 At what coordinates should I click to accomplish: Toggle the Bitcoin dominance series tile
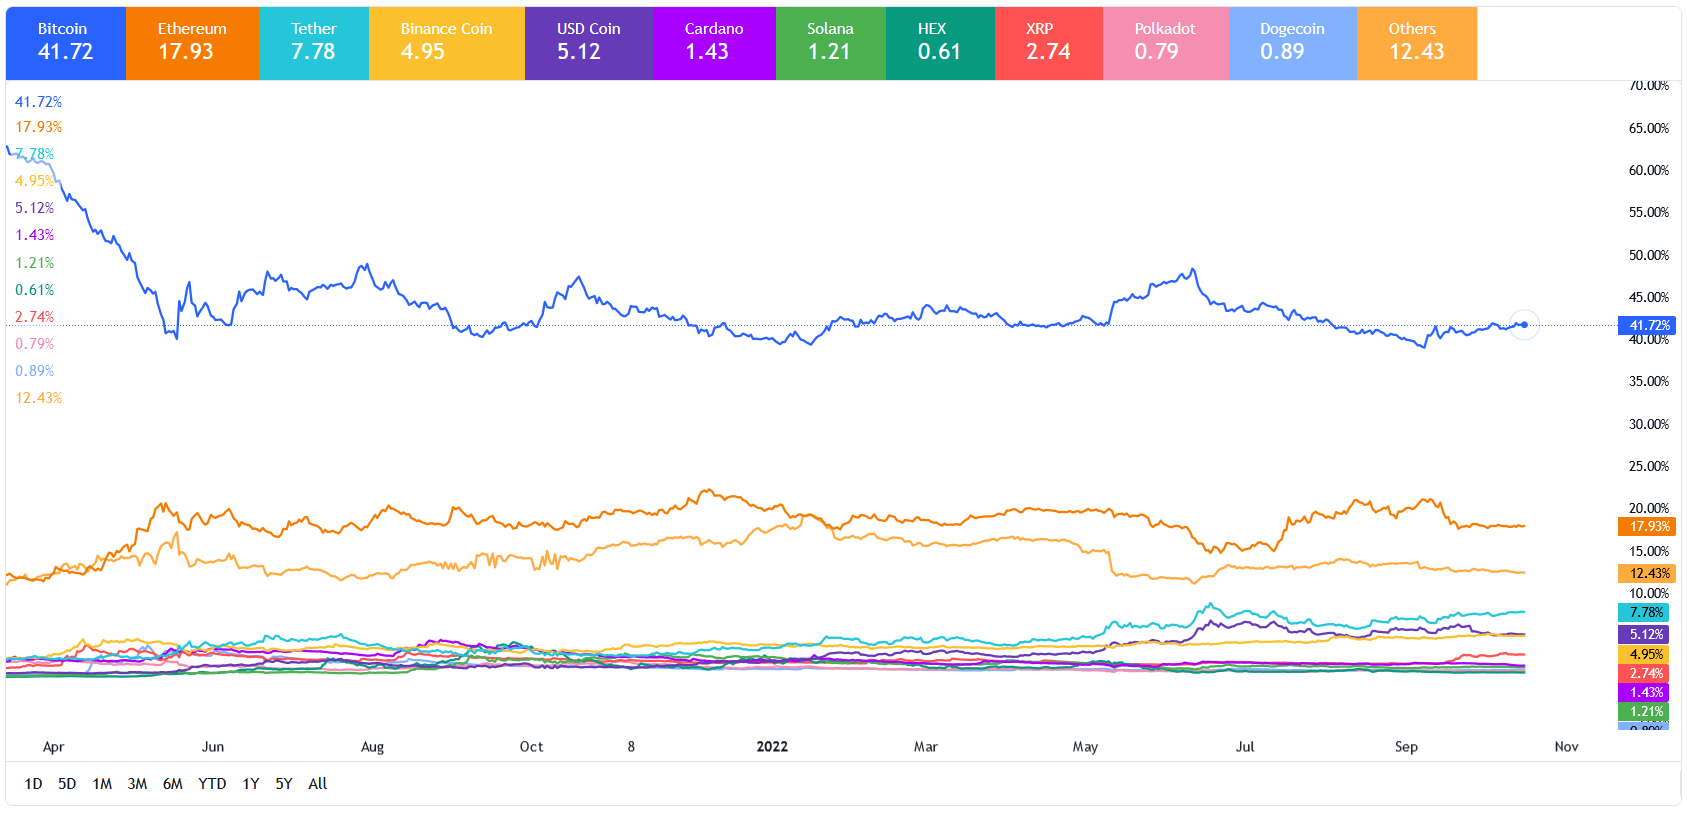coord(65,43)
